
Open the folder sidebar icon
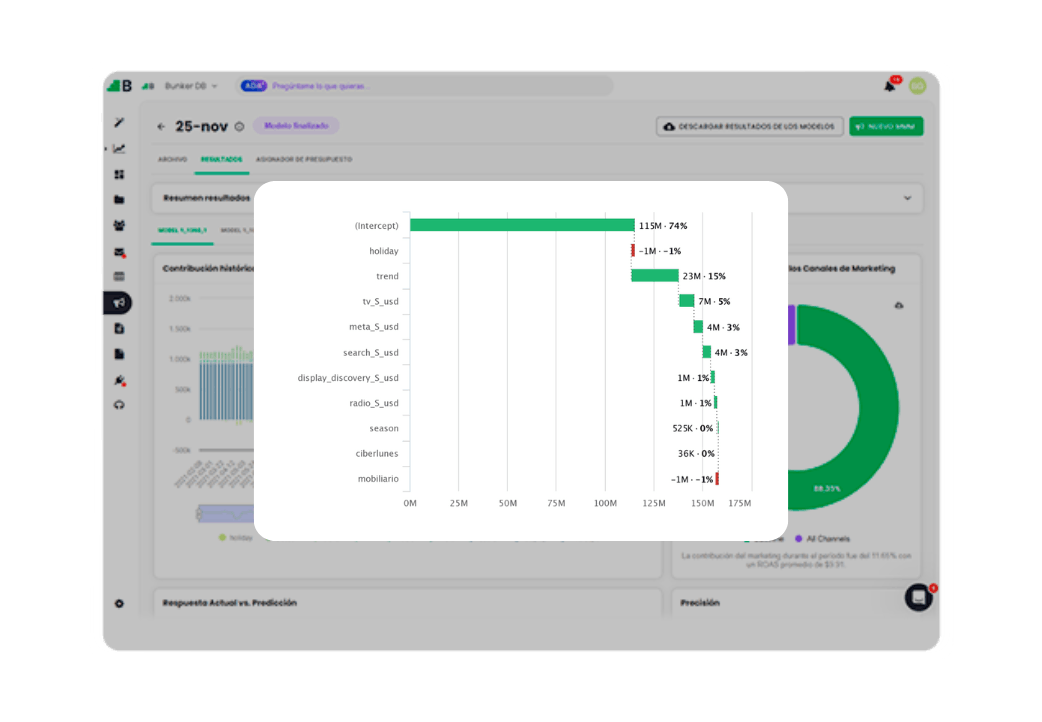[119, 199]
